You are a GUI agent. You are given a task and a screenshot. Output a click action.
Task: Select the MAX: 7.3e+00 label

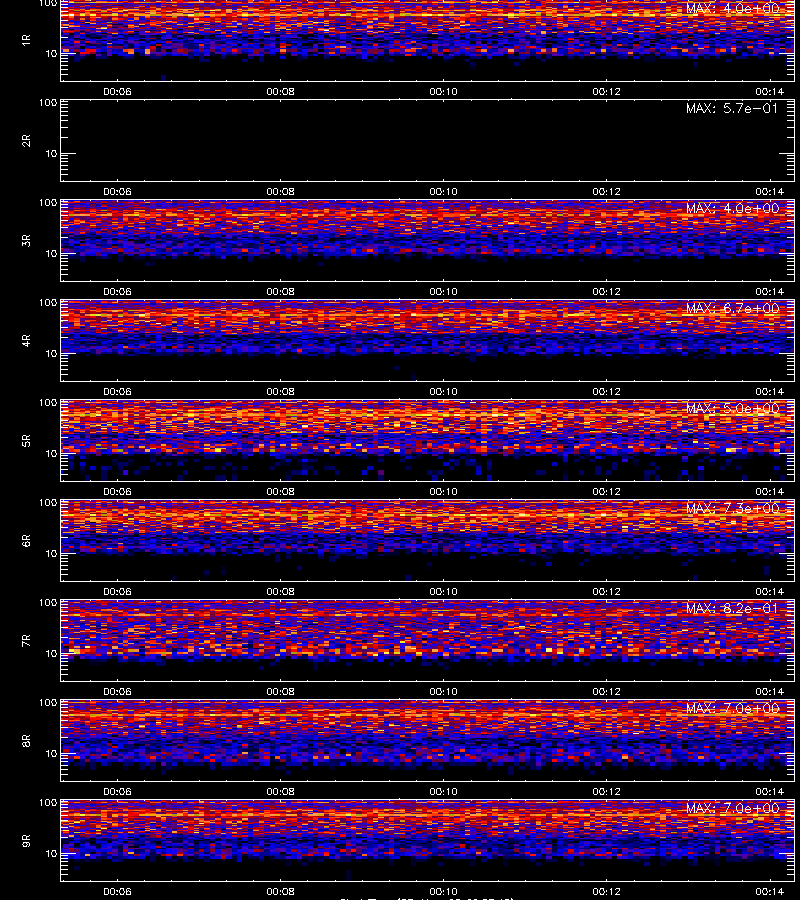[x=732, y=508]
